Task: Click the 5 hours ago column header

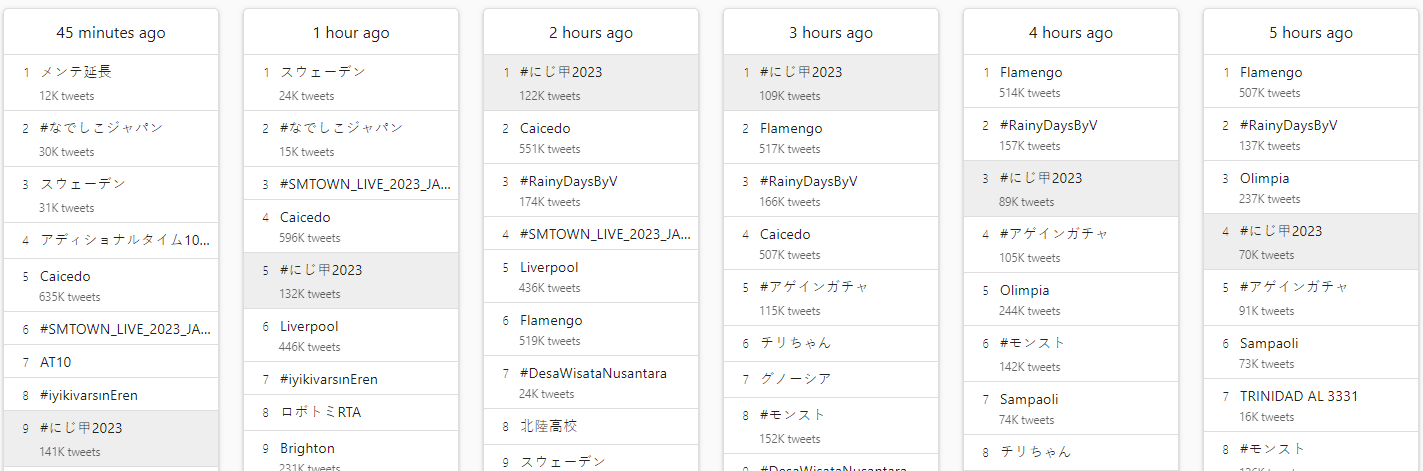Action: pyautogui.click(x=1310, y=33)
